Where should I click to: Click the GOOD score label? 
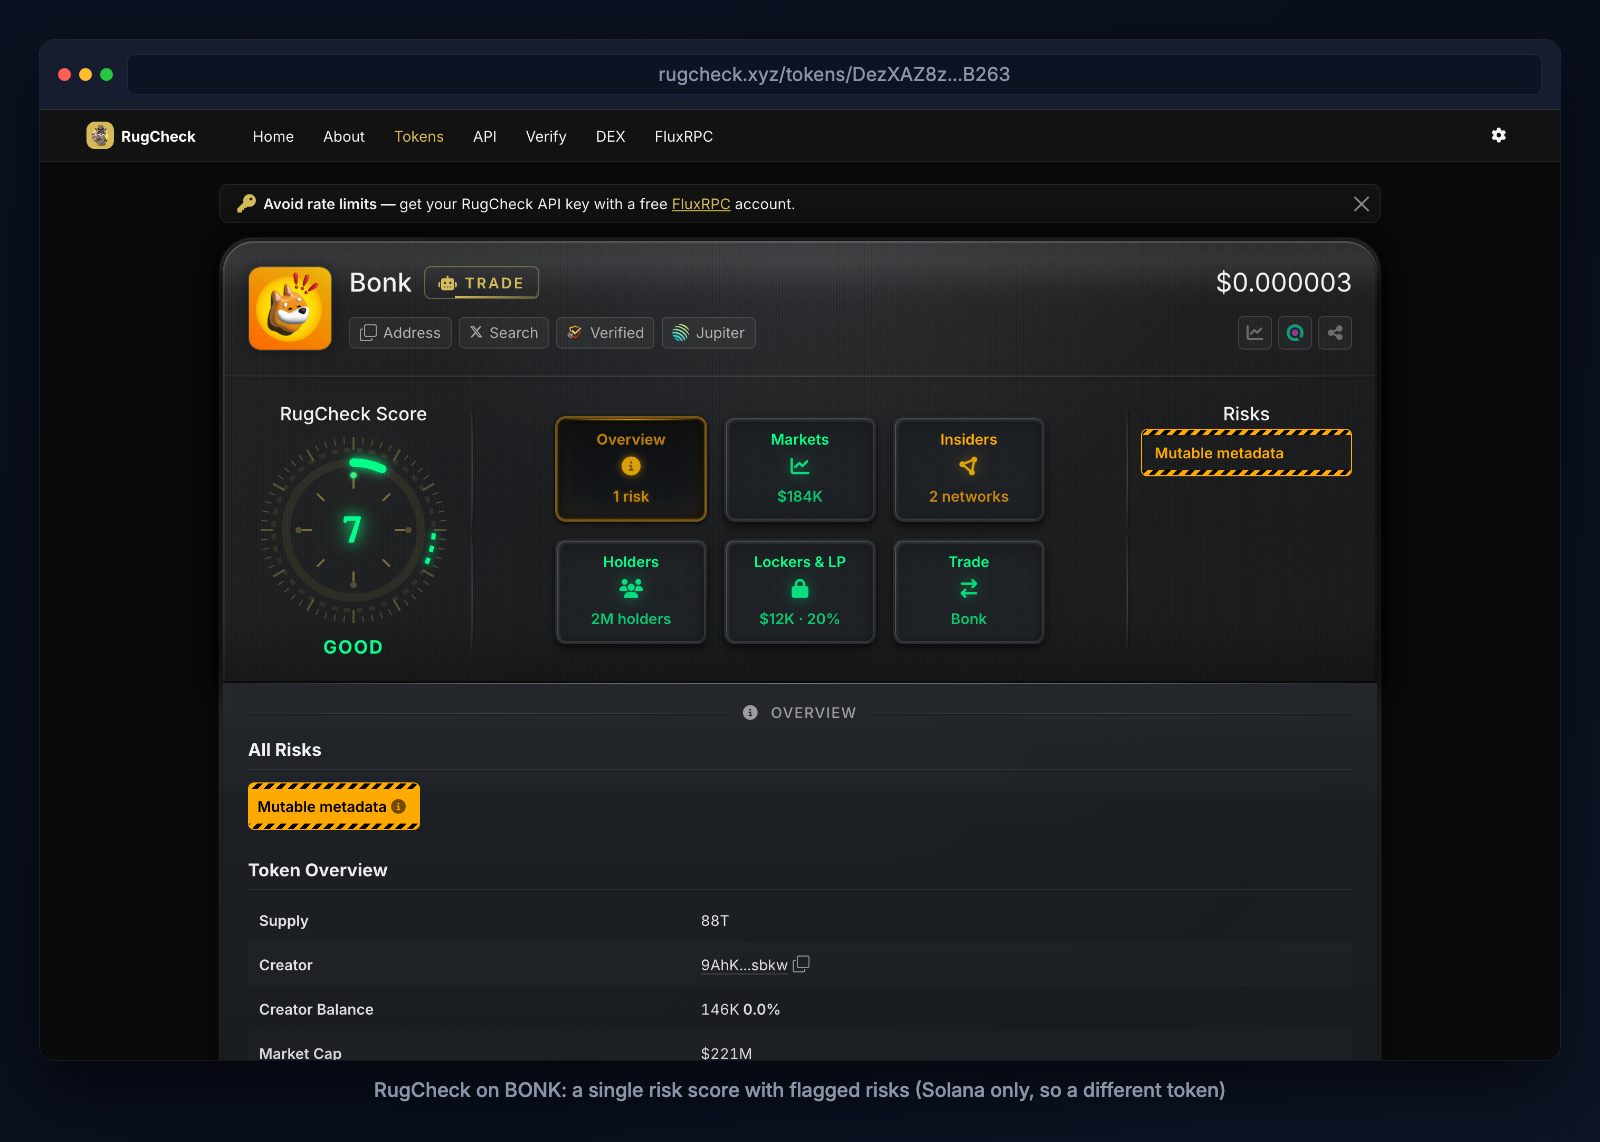353,647
